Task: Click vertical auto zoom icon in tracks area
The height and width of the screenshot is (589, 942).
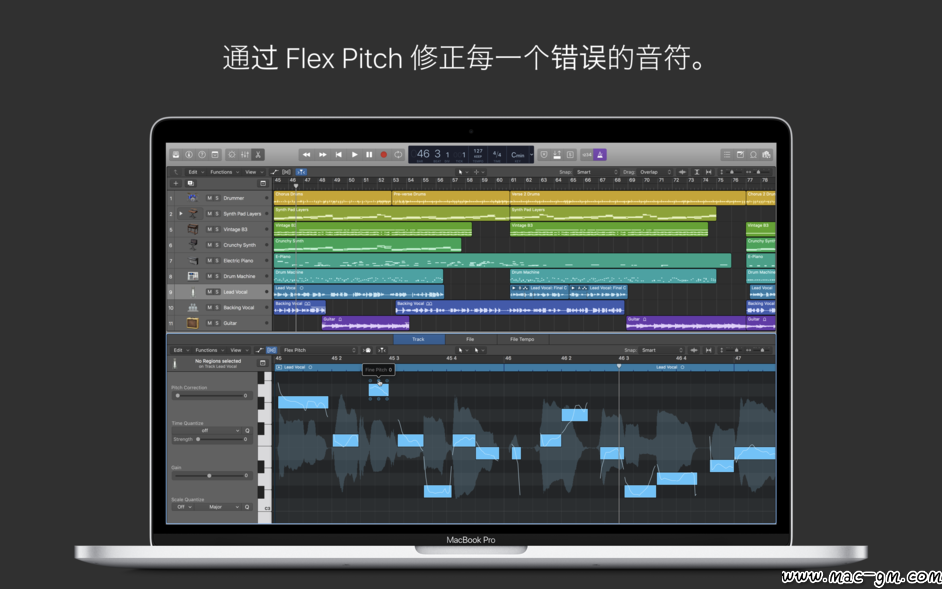Action: [x=698, y=172]
